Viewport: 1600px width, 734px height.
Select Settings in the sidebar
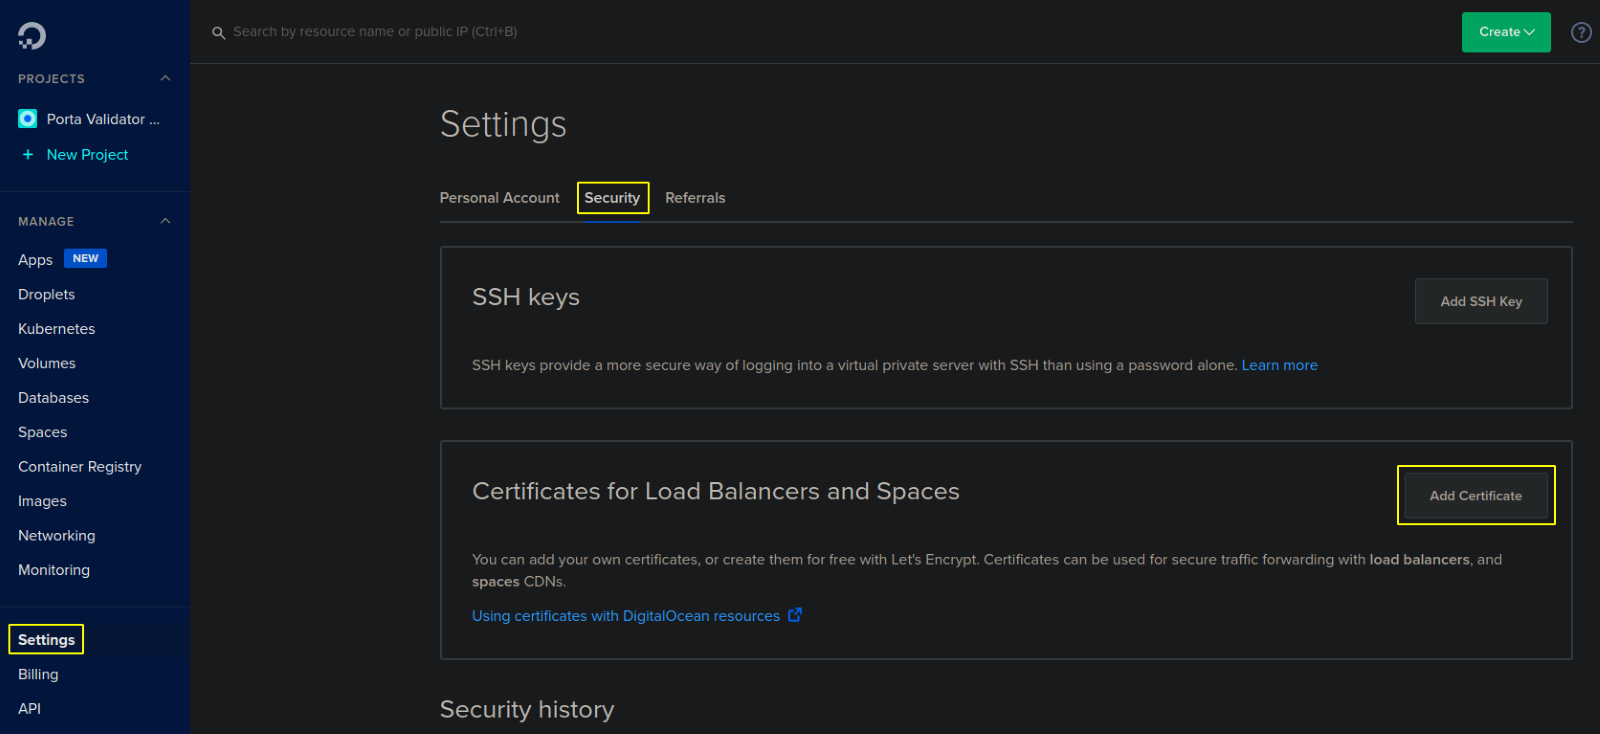click(46, 640)
